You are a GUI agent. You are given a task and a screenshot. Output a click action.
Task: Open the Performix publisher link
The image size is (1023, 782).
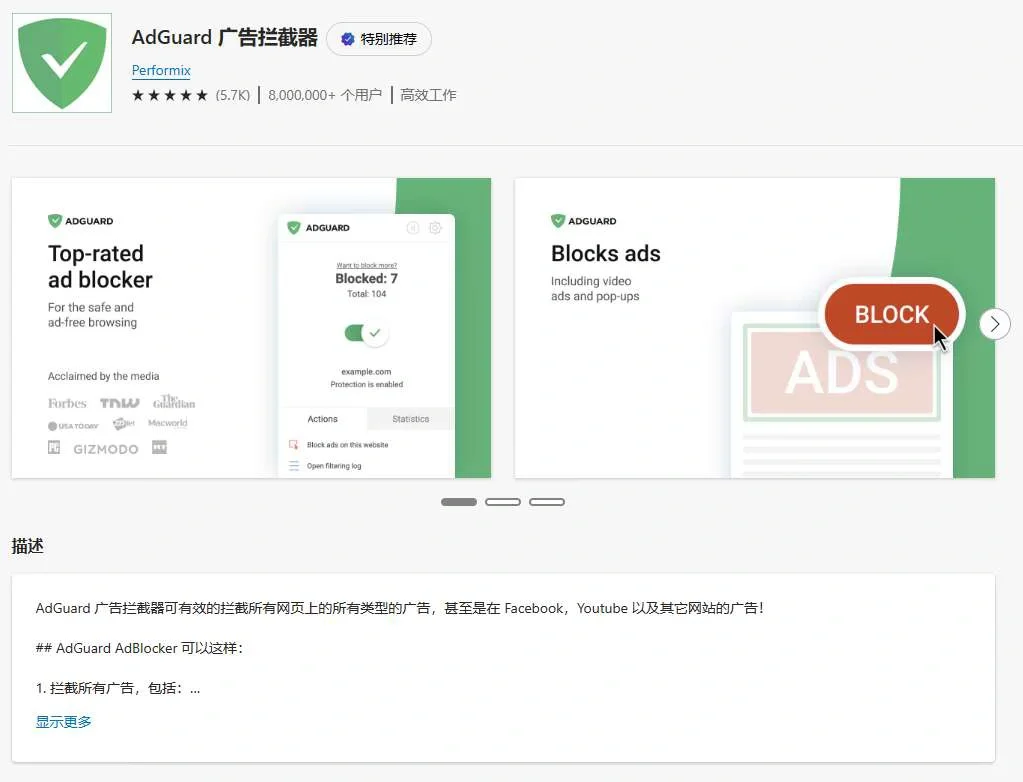point(161,70)
